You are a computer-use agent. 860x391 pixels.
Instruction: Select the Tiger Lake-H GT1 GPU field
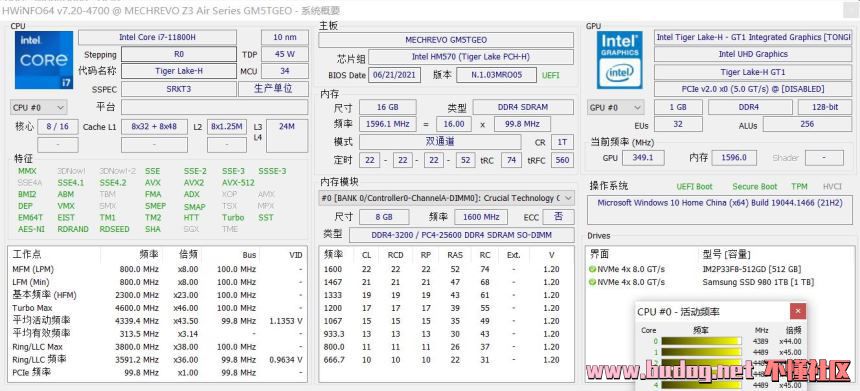752,72
